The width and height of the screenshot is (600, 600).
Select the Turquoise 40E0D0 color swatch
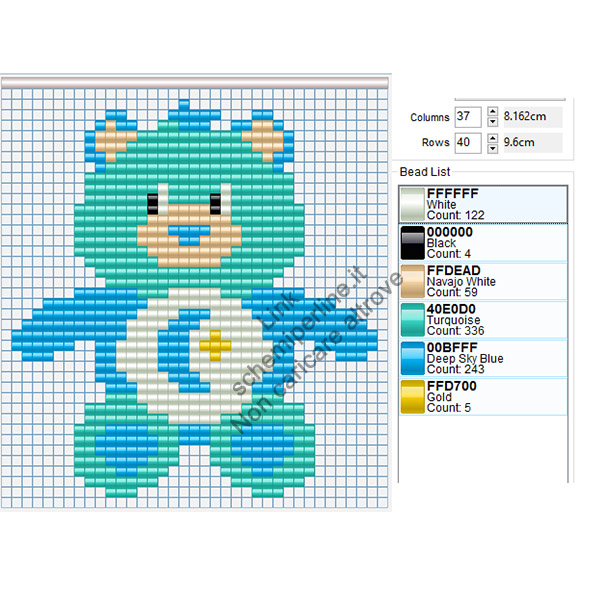412,320
